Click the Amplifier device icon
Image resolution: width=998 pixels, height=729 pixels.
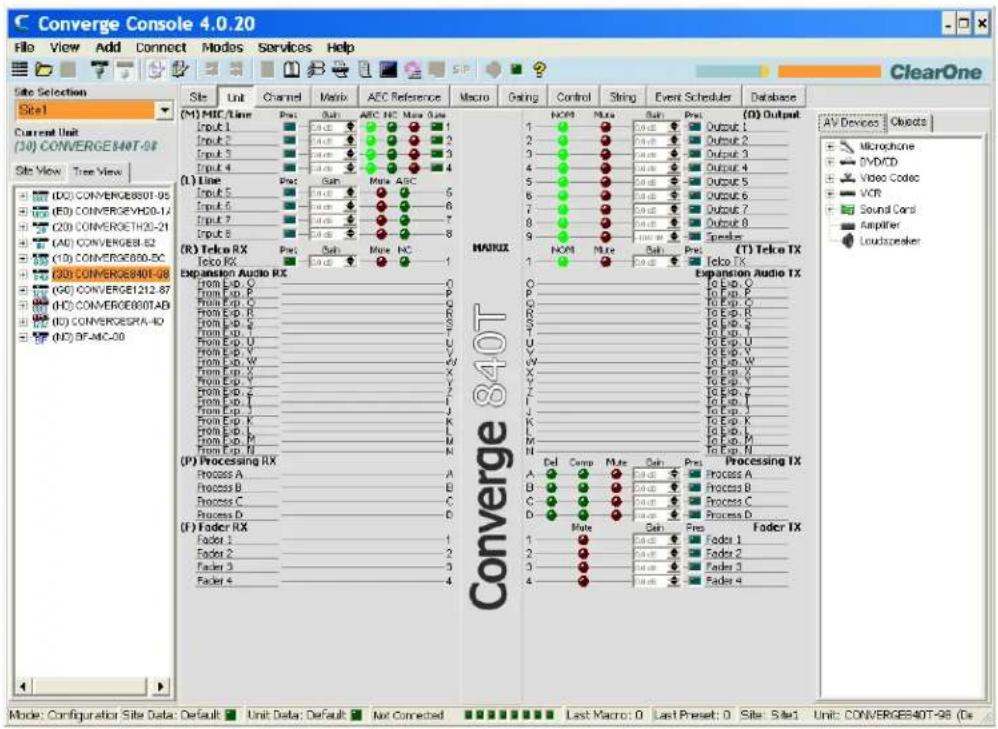coord(847,225)
